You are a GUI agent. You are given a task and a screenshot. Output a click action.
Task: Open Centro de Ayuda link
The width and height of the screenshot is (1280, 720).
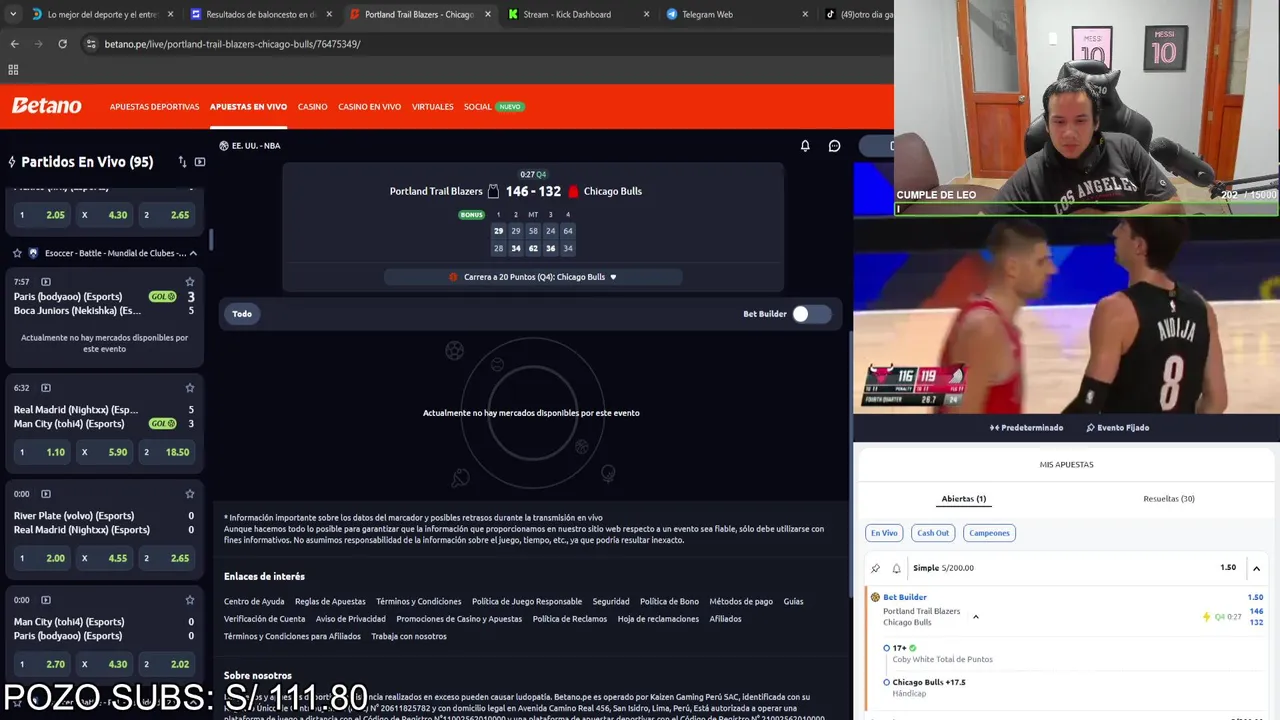pyautogui.click(x=254, y=602)
